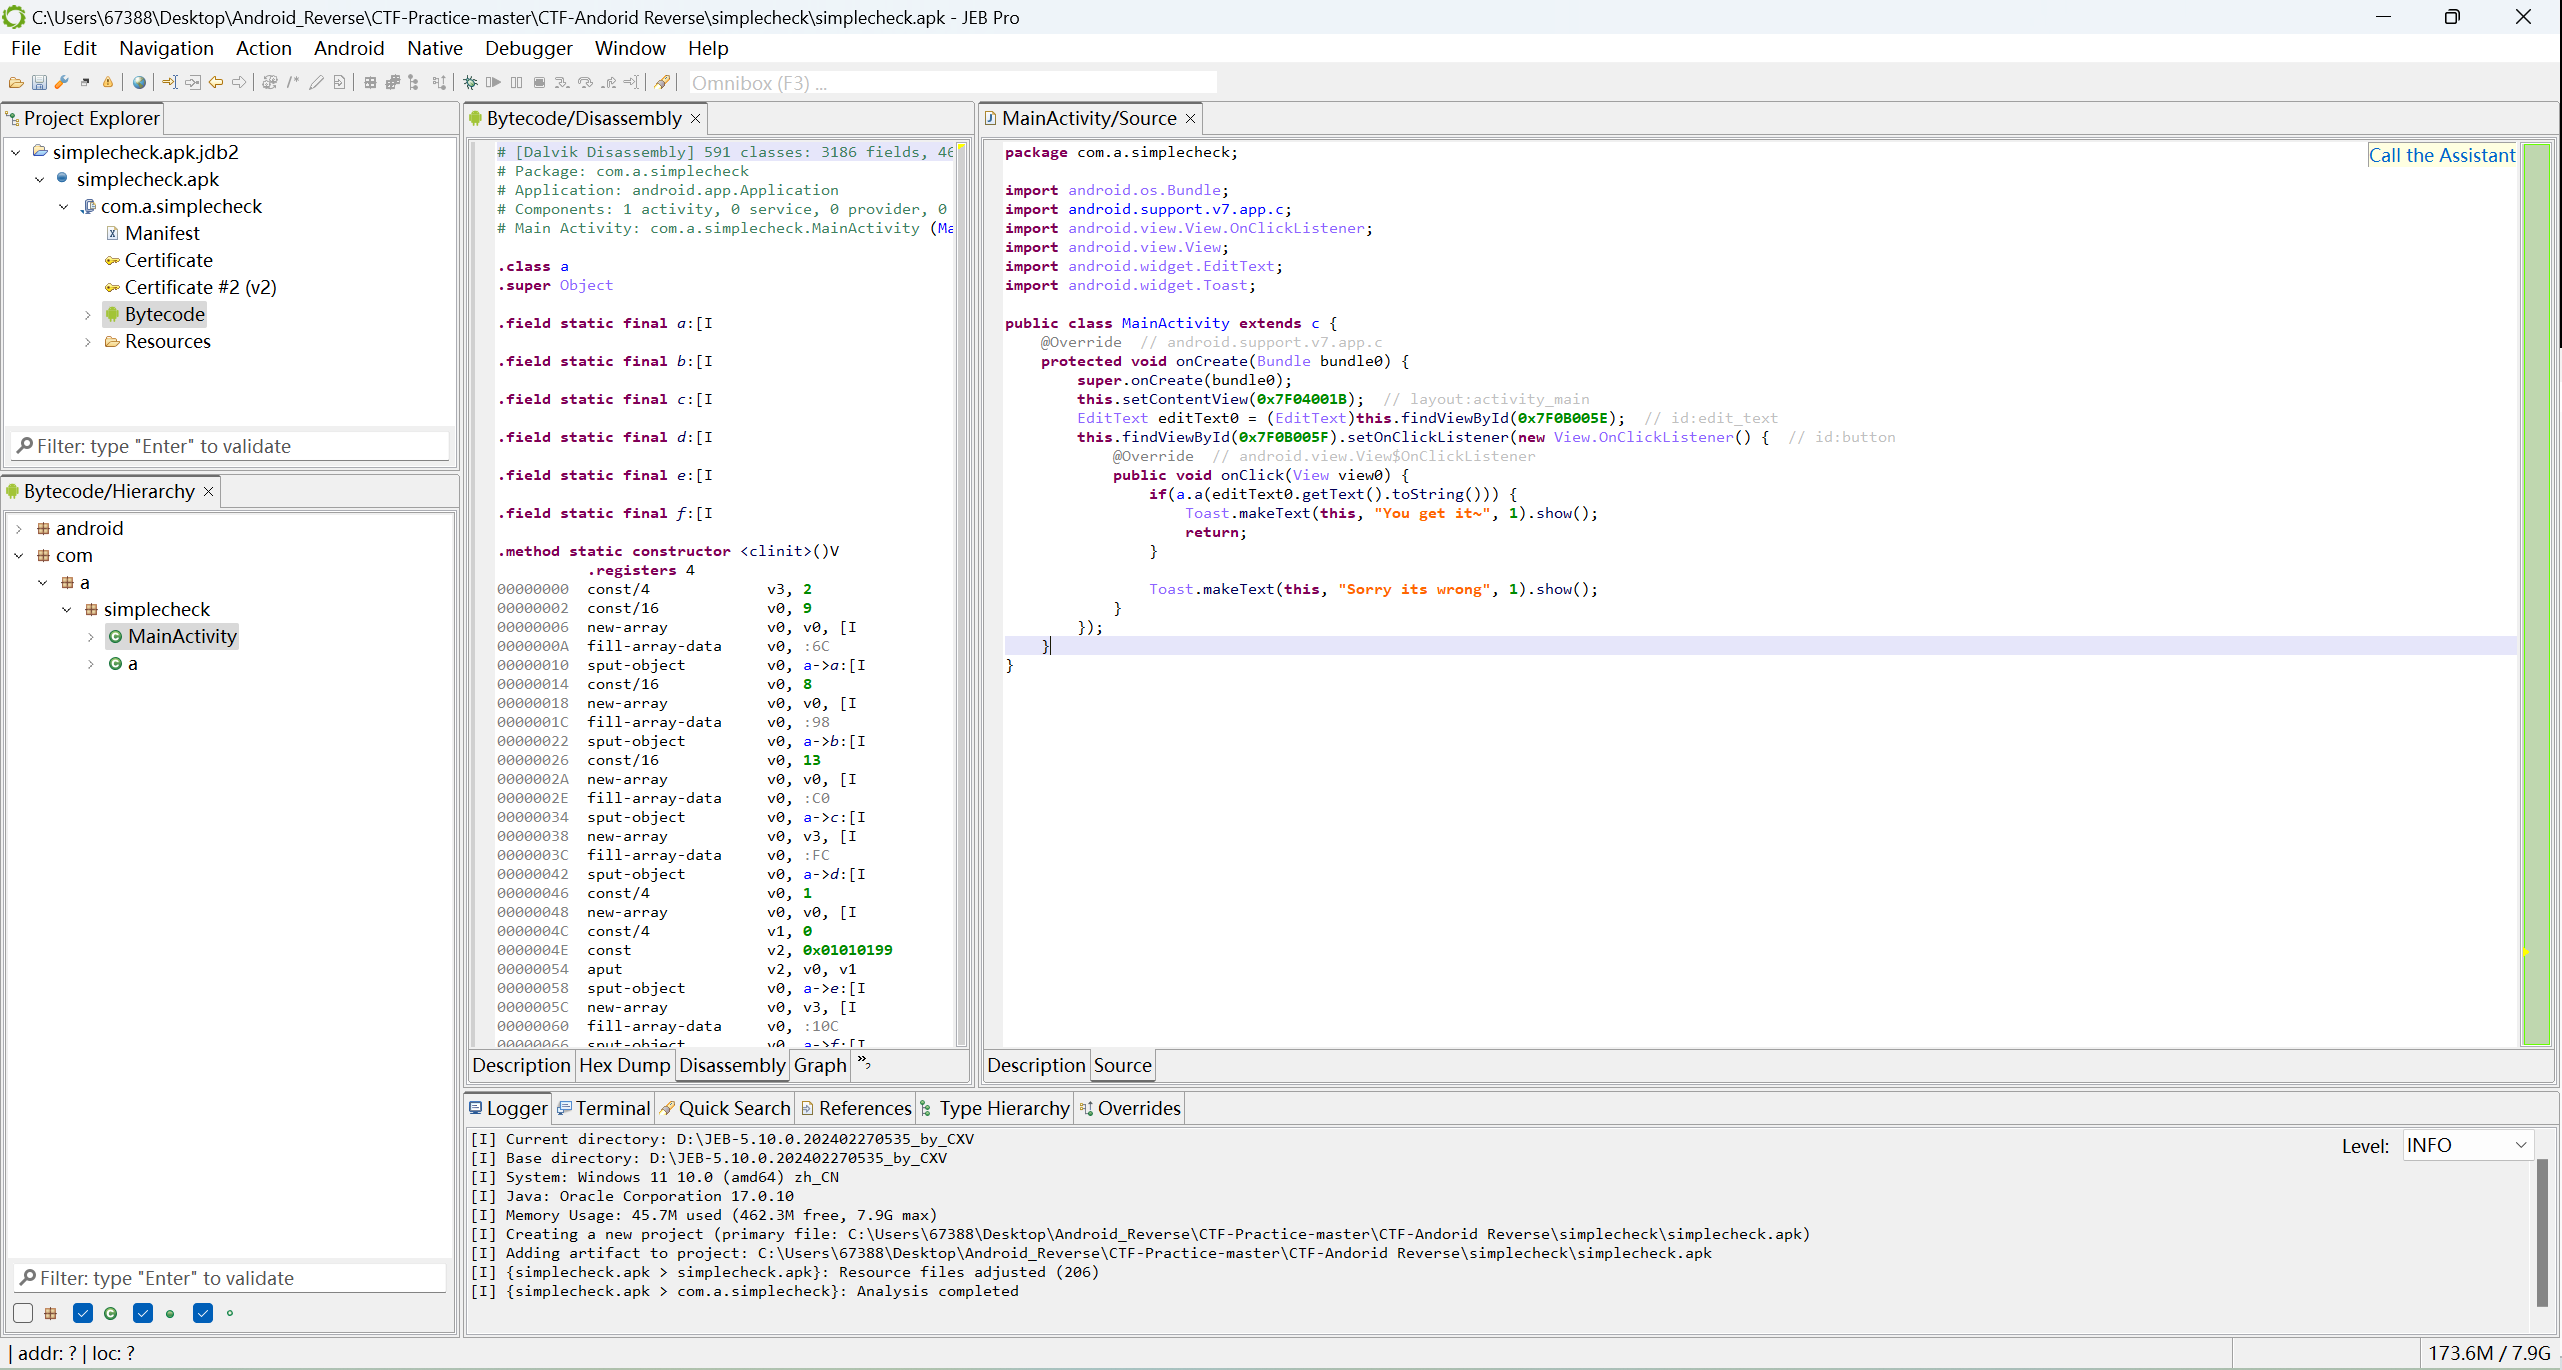The width and height of the screenshot is (2562, 1370).
Task: Open the logger Level INFO dropdown
Action: (2467, 1145)
